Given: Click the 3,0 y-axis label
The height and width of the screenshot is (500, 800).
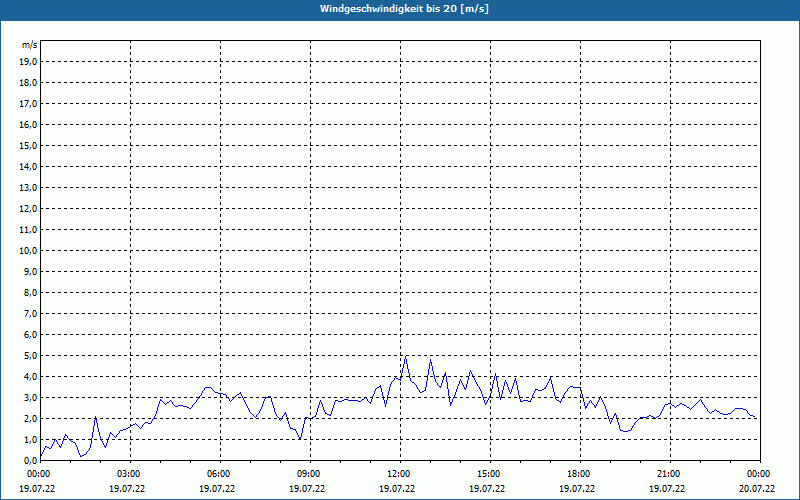Looking at the screenshot, I should [x=30, y=397].
